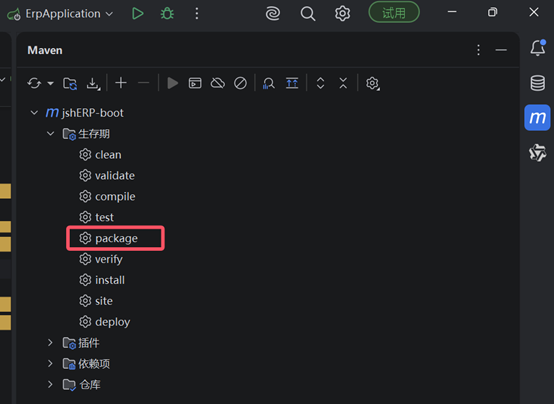Download sources and documentation icon

click(93, 83)
